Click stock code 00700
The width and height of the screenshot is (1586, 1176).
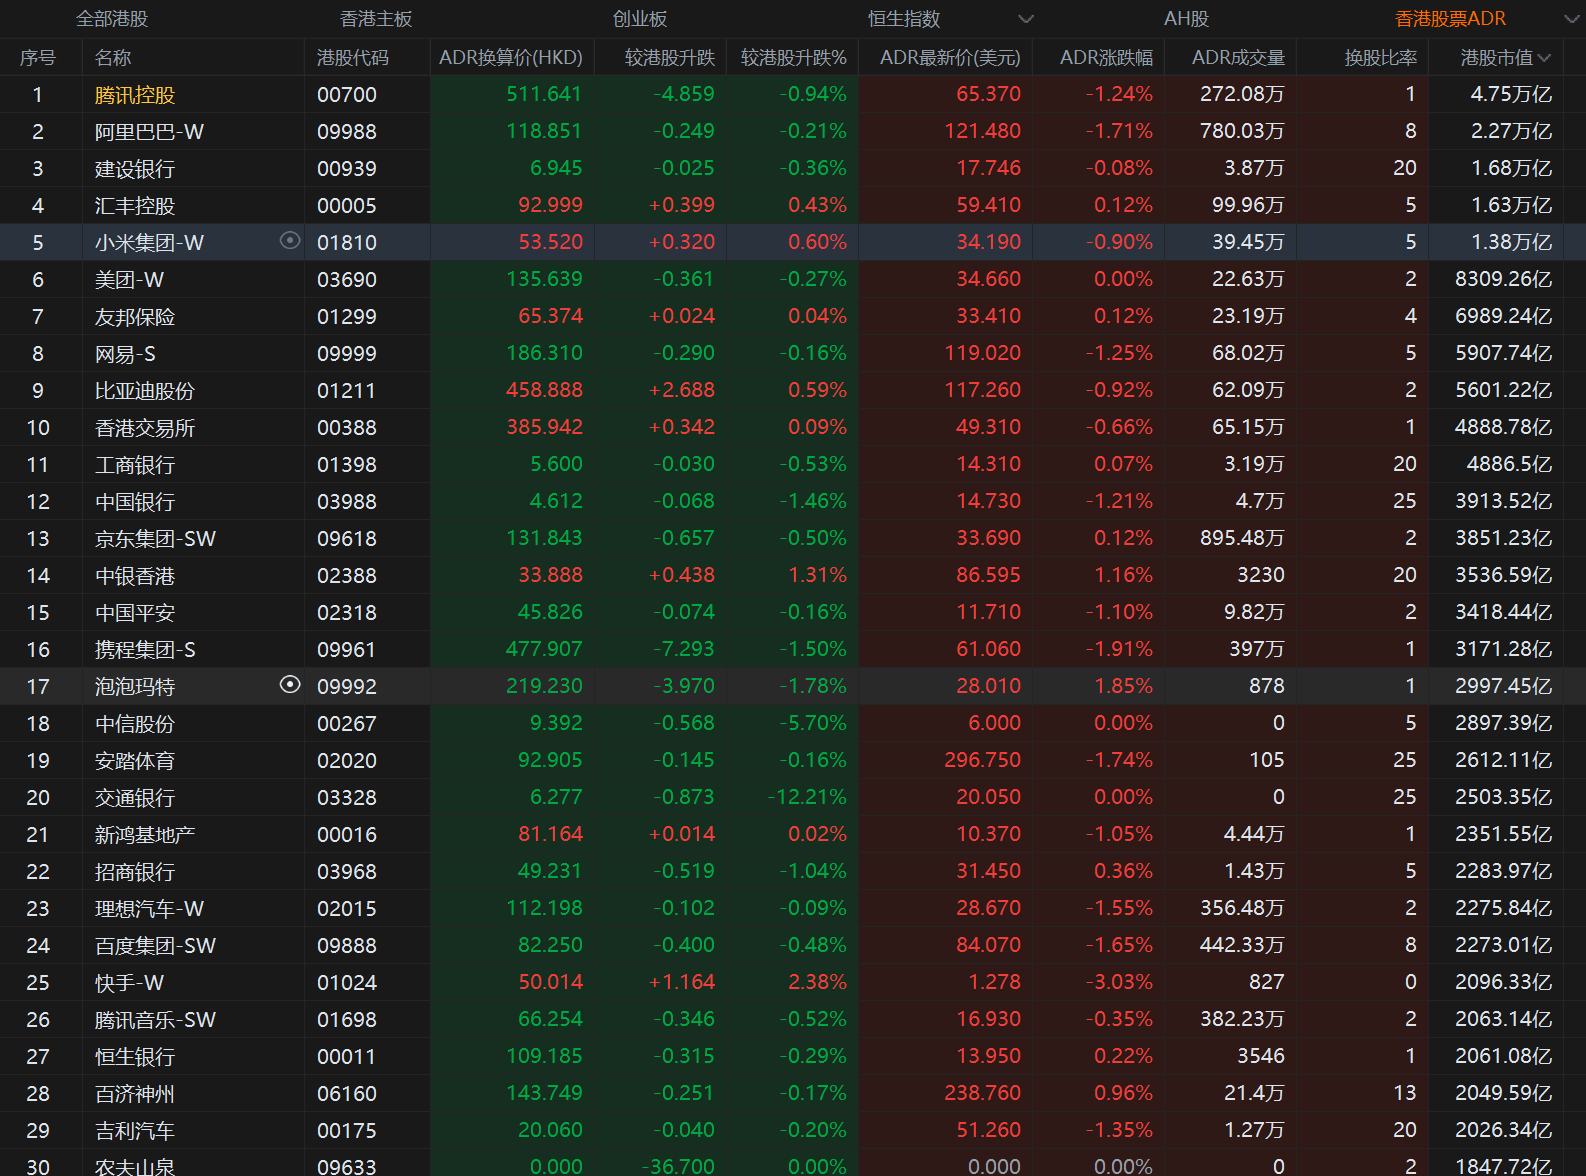347,95
